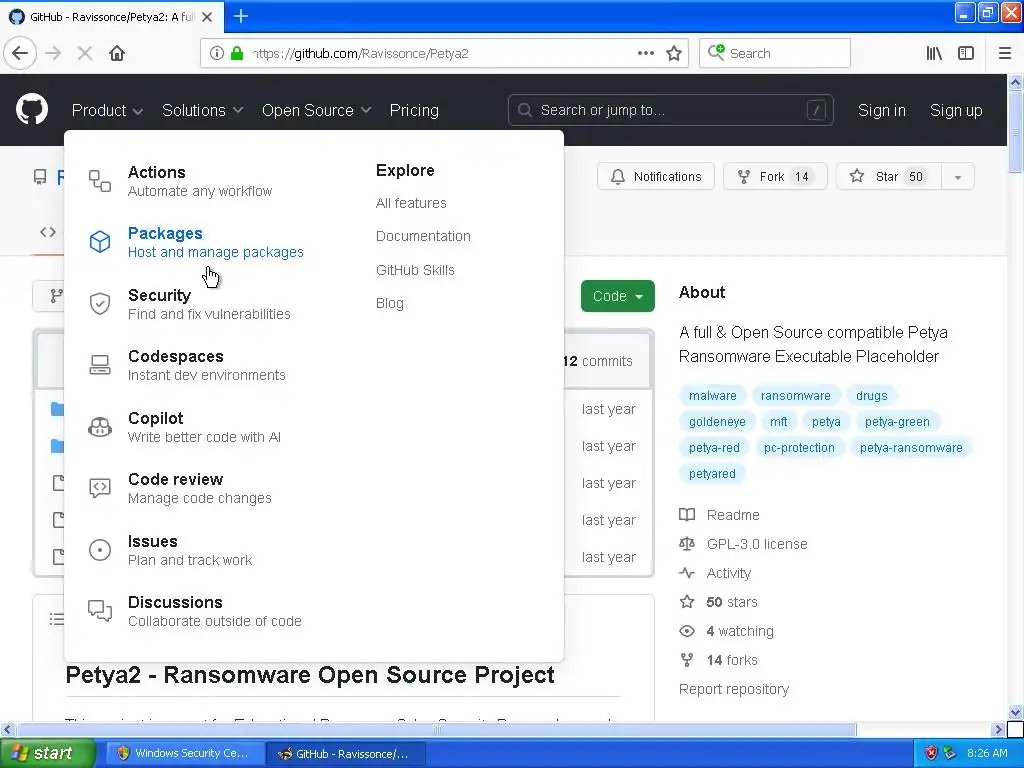Image resolution: width=1024 pixels, height=768 pixels.
Task: Open the Star lists dropdown arrow
Action: click(x=957, y=177)
